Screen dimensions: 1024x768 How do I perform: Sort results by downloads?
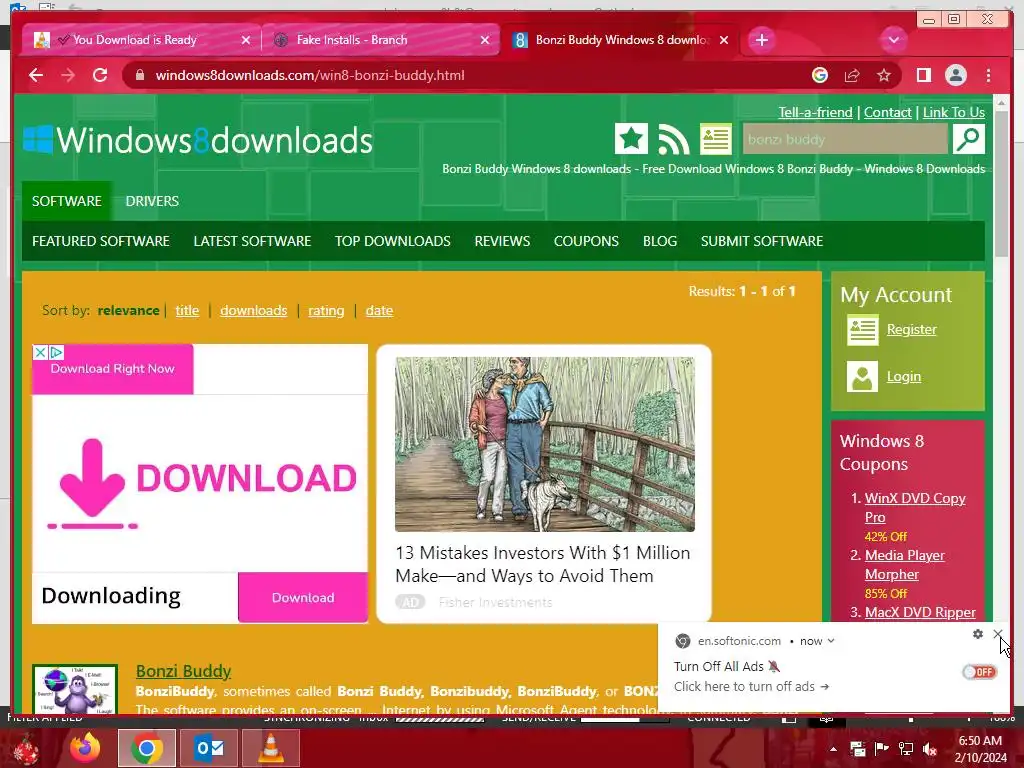253,310
